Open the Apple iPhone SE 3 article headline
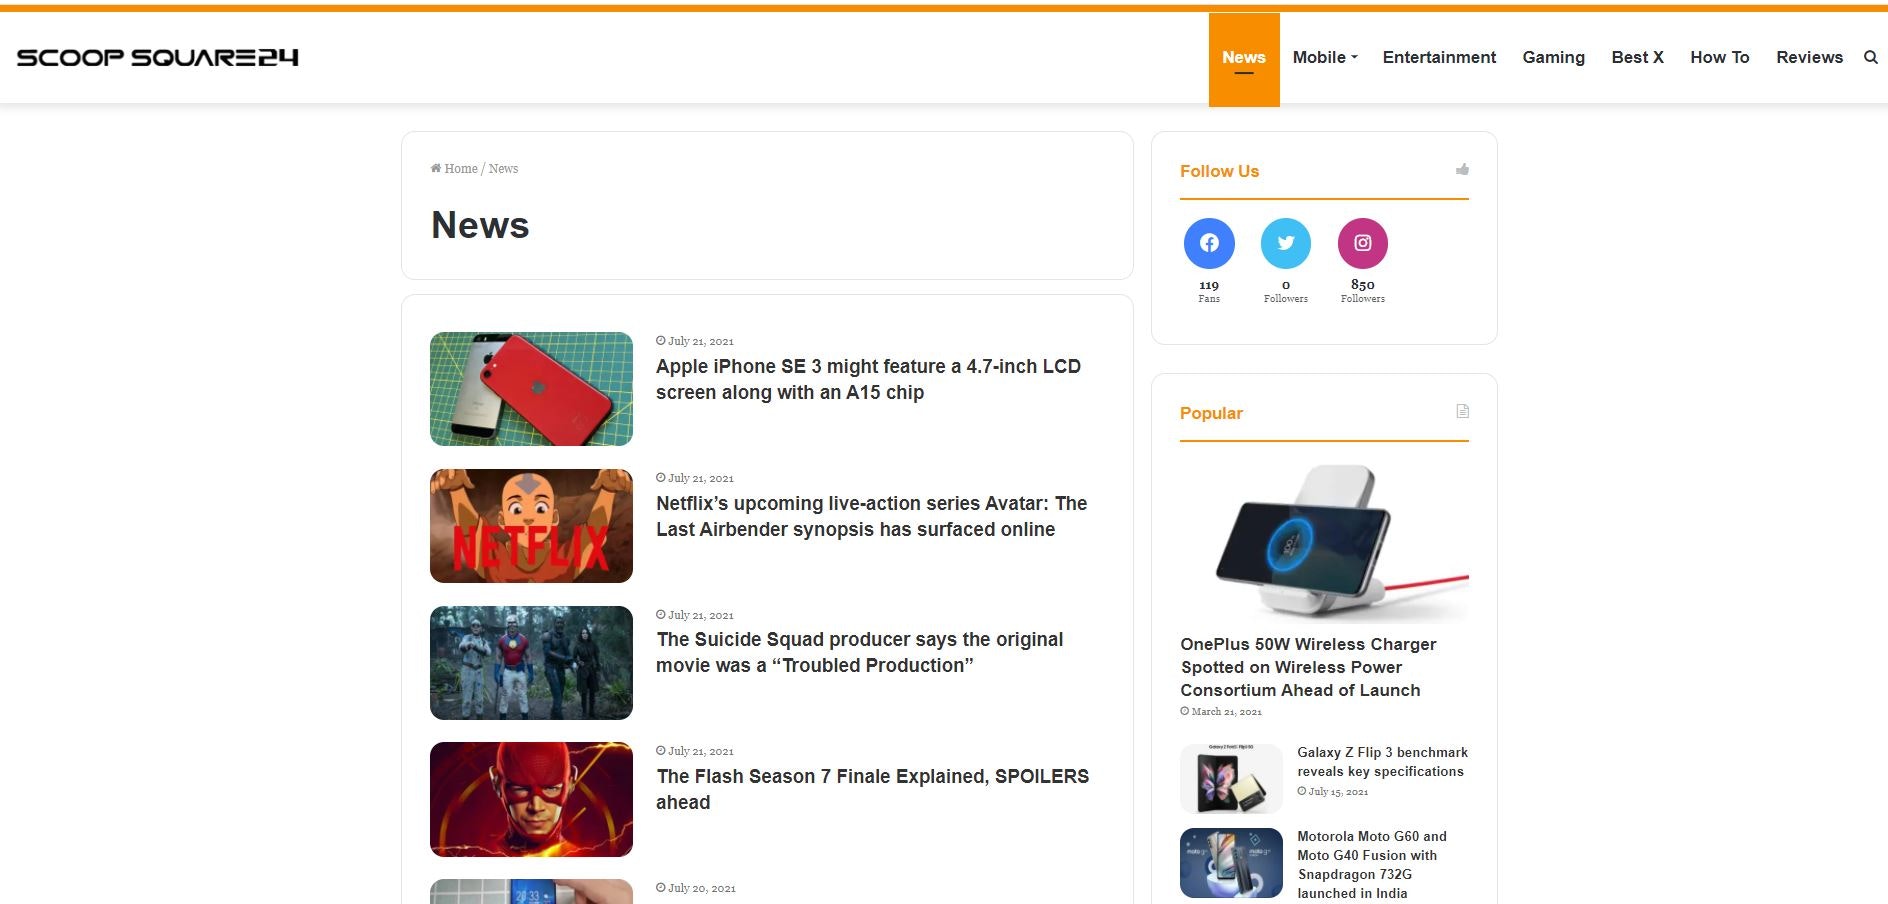The width and height of the screenshot is (1888, 904). tap(868, 379)
